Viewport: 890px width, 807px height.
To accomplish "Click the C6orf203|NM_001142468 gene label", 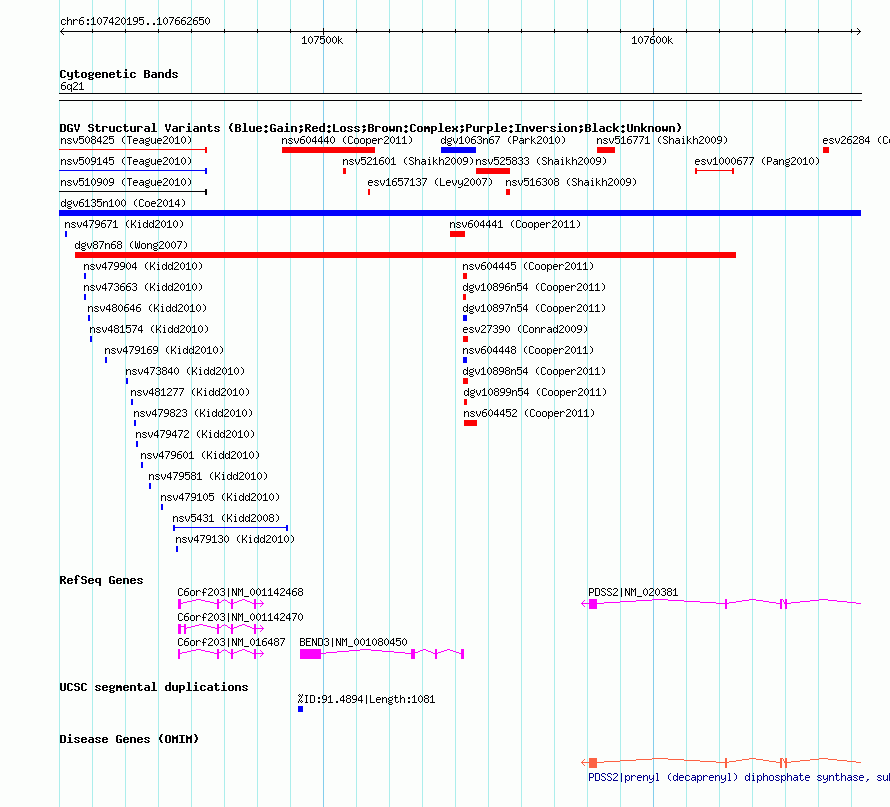I will (x=240, y=592).
